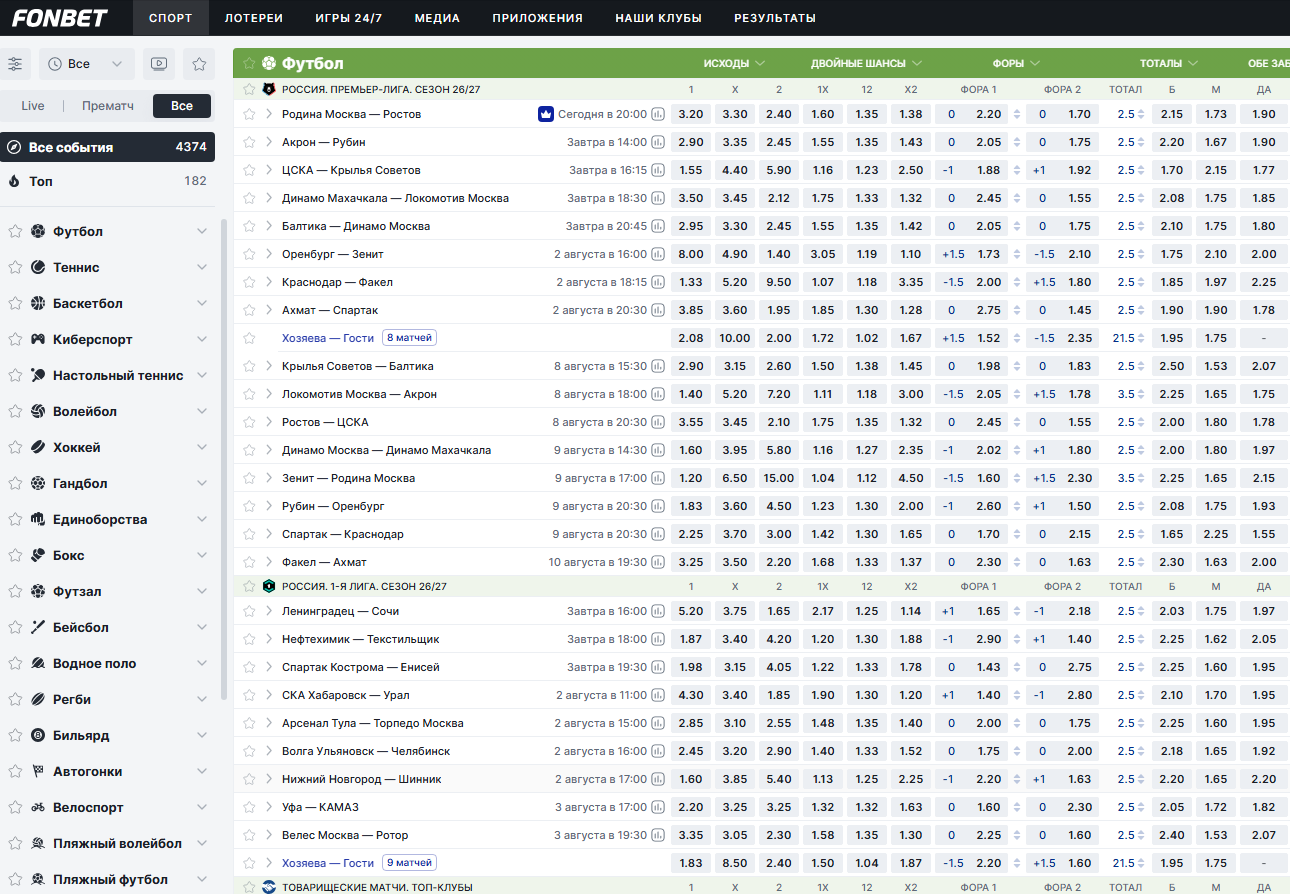
Task: Select the Автогонки flag icon in sidebar
Action: click(38, 771)
